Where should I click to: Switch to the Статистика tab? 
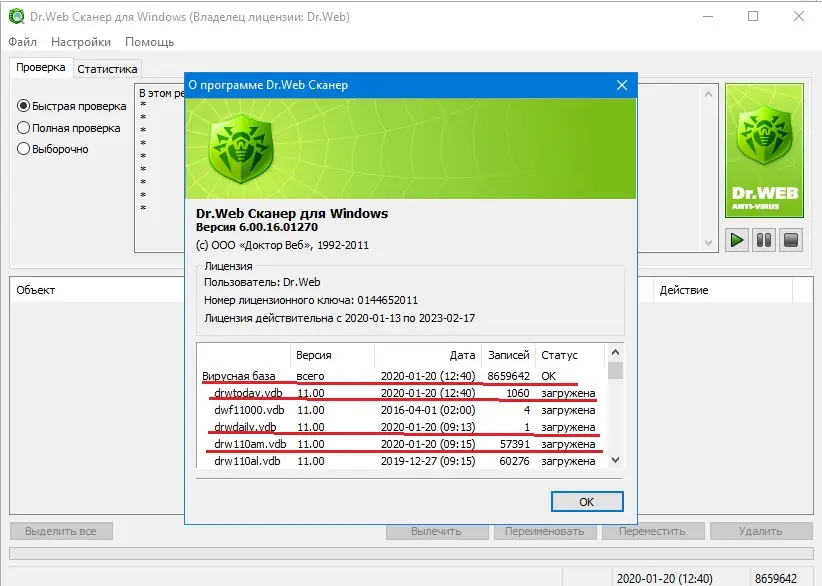107,69
